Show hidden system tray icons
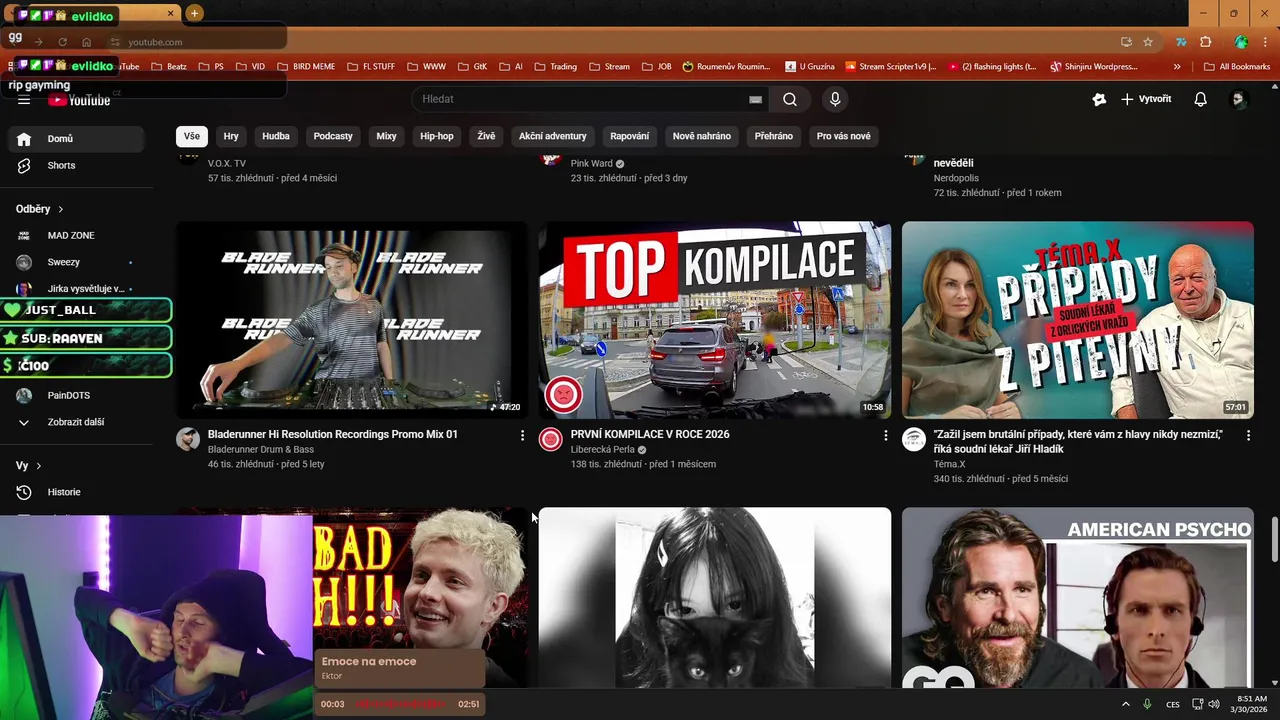This screenshot has height=720, width=1280. [x=1126, y=704]
